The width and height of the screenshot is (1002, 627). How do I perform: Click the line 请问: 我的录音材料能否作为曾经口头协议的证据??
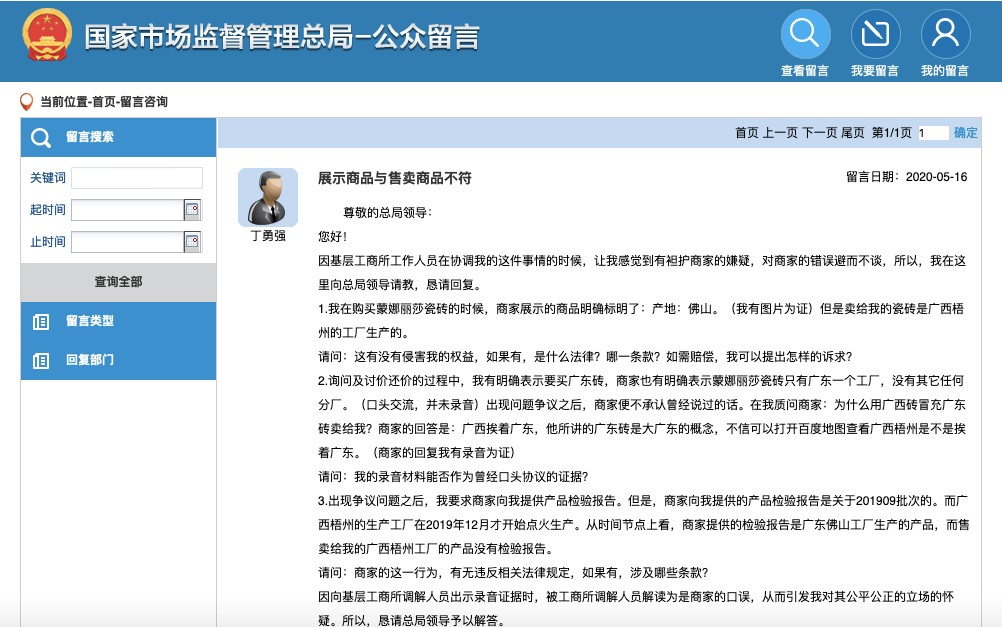pyautogui.click(x=453, y=477)
